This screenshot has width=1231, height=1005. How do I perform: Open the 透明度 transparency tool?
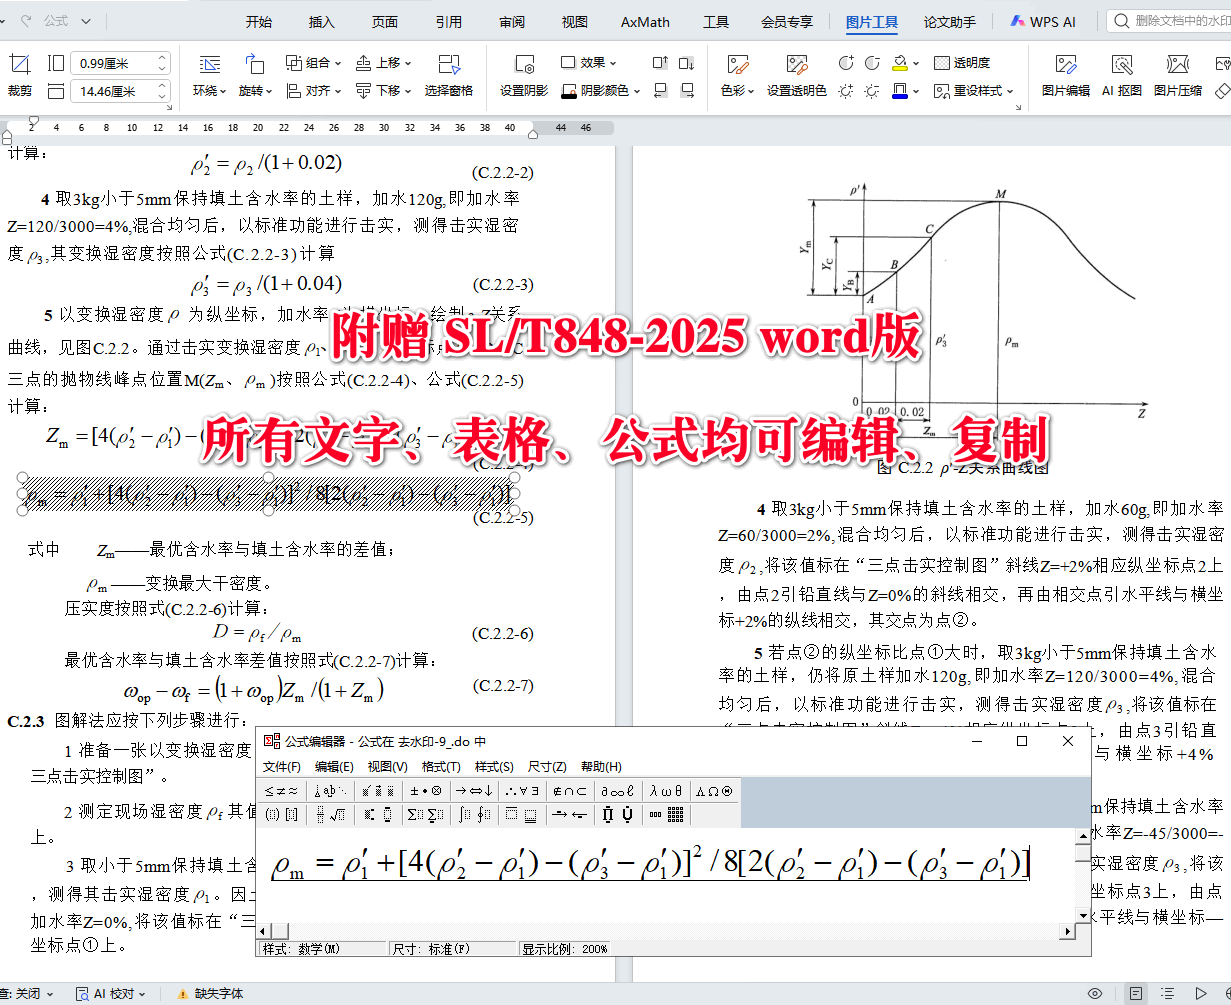pyautogui.click(x=967, y=62)
